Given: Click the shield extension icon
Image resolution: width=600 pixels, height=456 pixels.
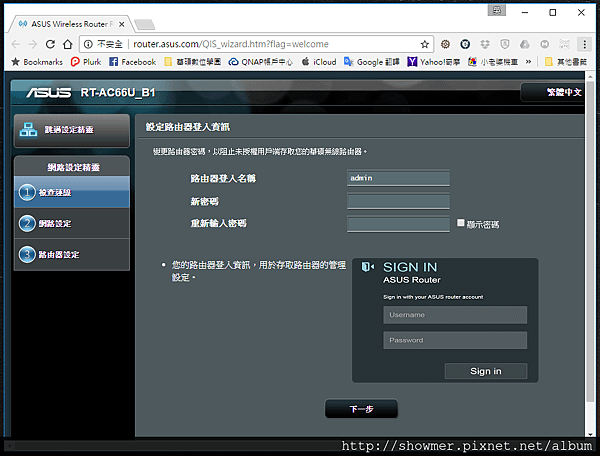Looking at the screenshot, I should 505,44.
